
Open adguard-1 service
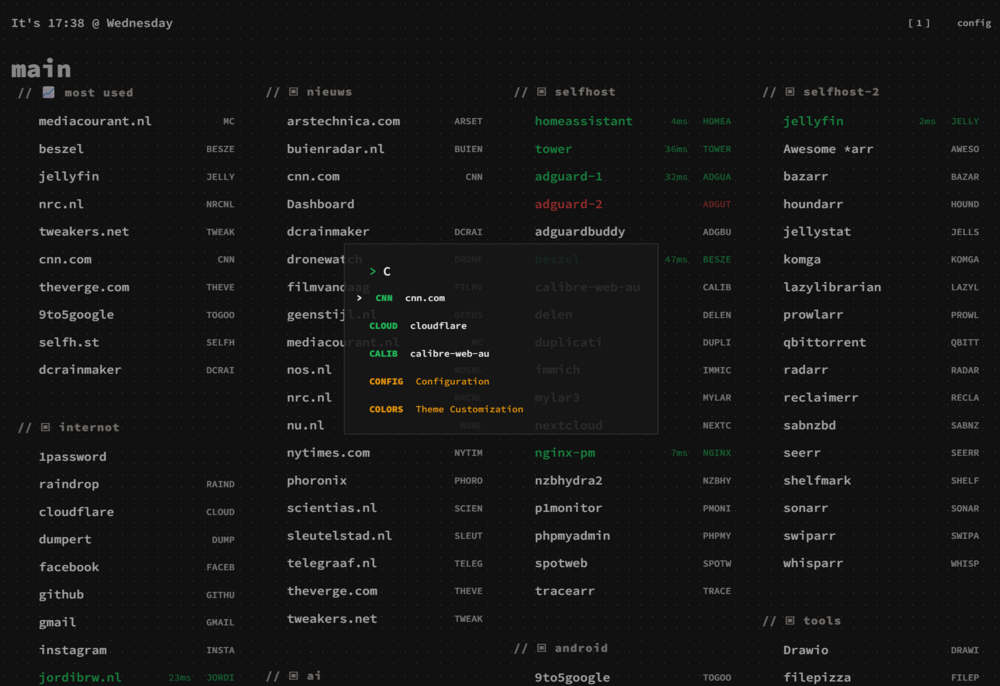(568, 176)
